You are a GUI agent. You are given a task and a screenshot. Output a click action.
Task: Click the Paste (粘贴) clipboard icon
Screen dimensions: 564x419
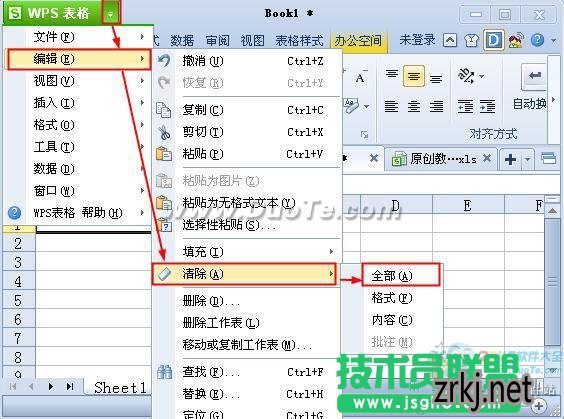point(164,154)
